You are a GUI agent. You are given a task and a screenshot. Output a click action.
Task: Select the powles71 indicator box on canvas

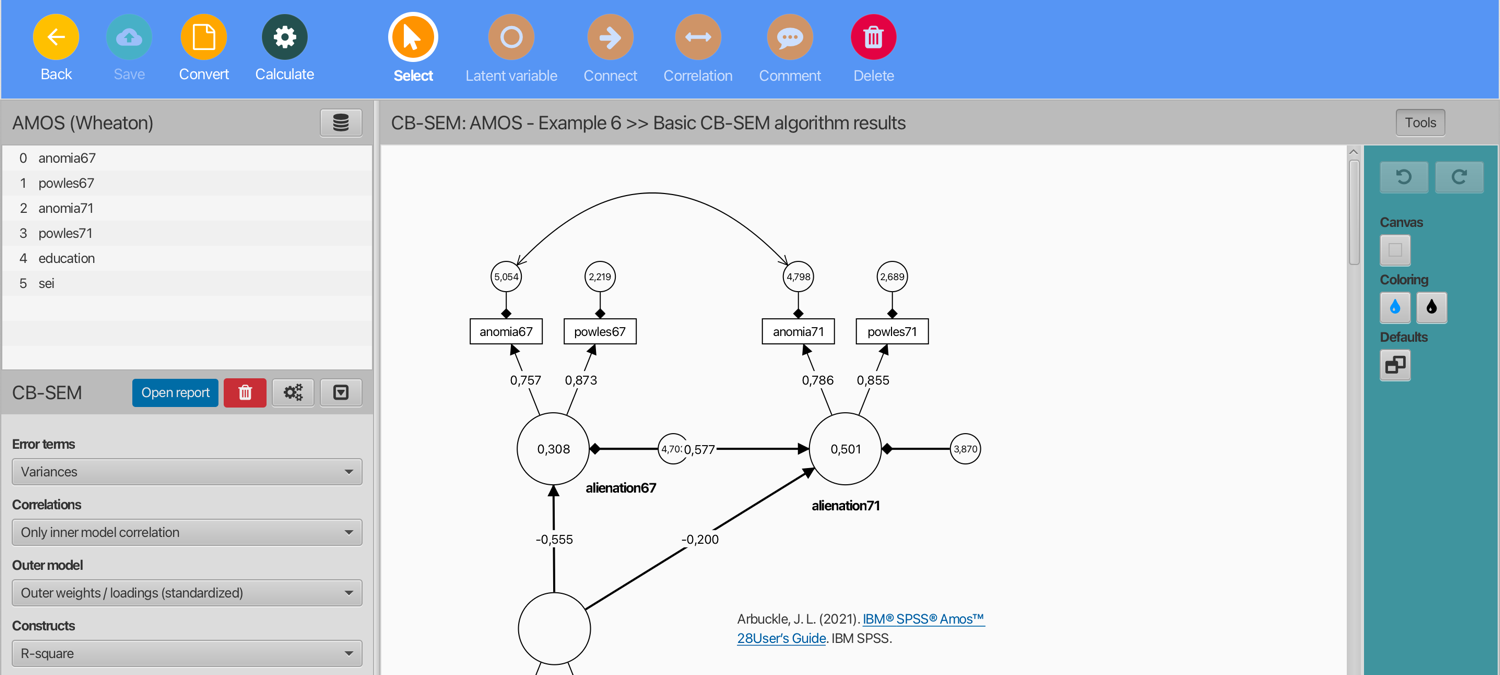[892, 331]
